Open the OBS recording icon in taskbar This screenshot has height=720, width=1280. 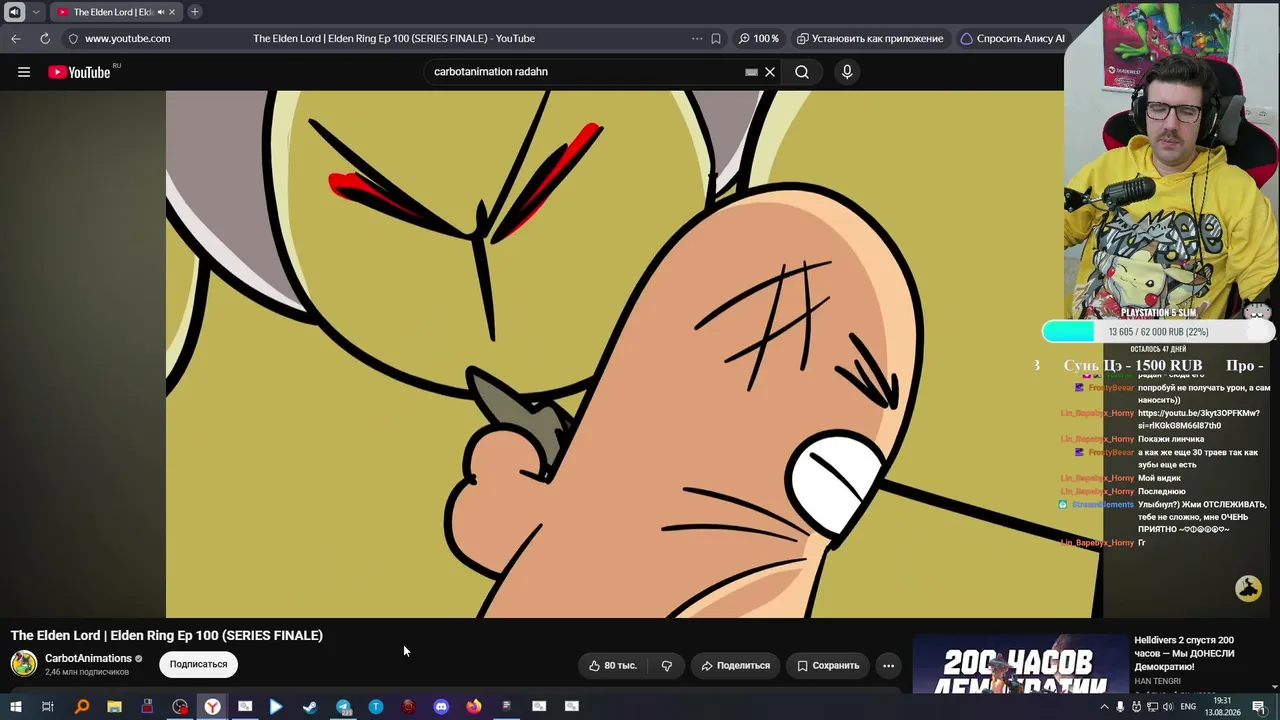(x=179, y=706)
